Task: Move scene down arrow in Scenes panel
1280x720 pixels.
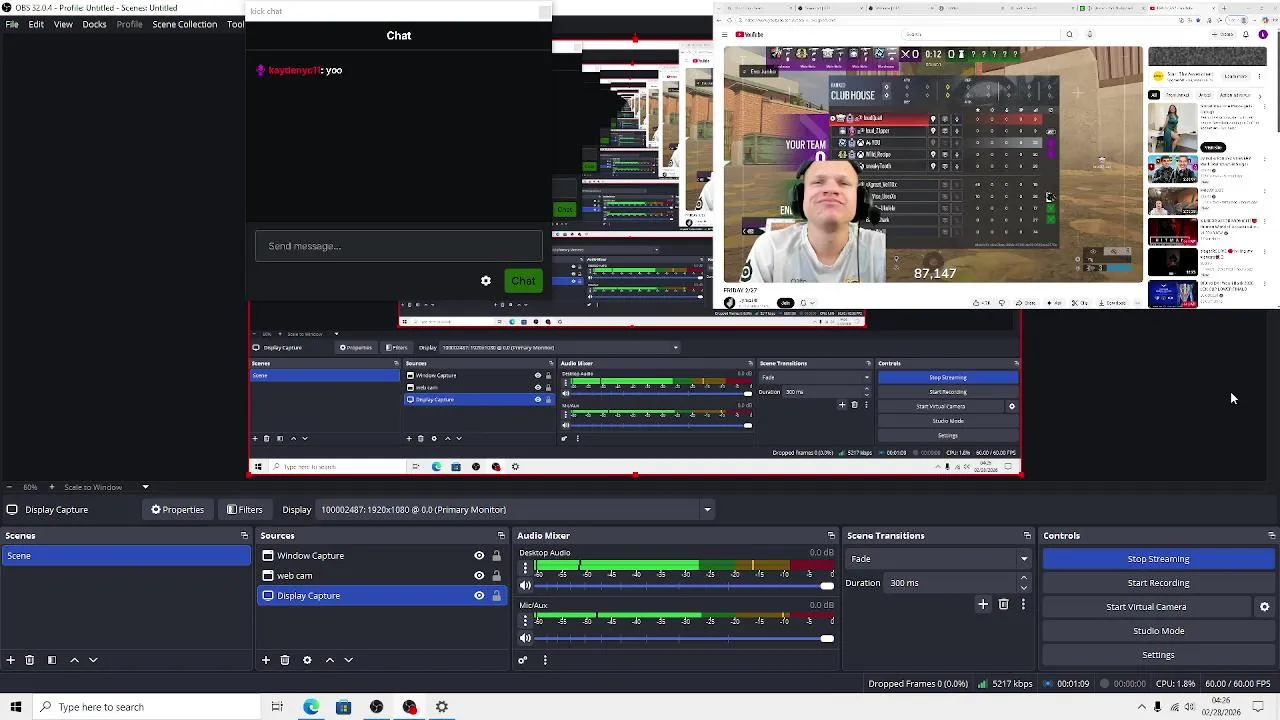Action: [93, 660]
